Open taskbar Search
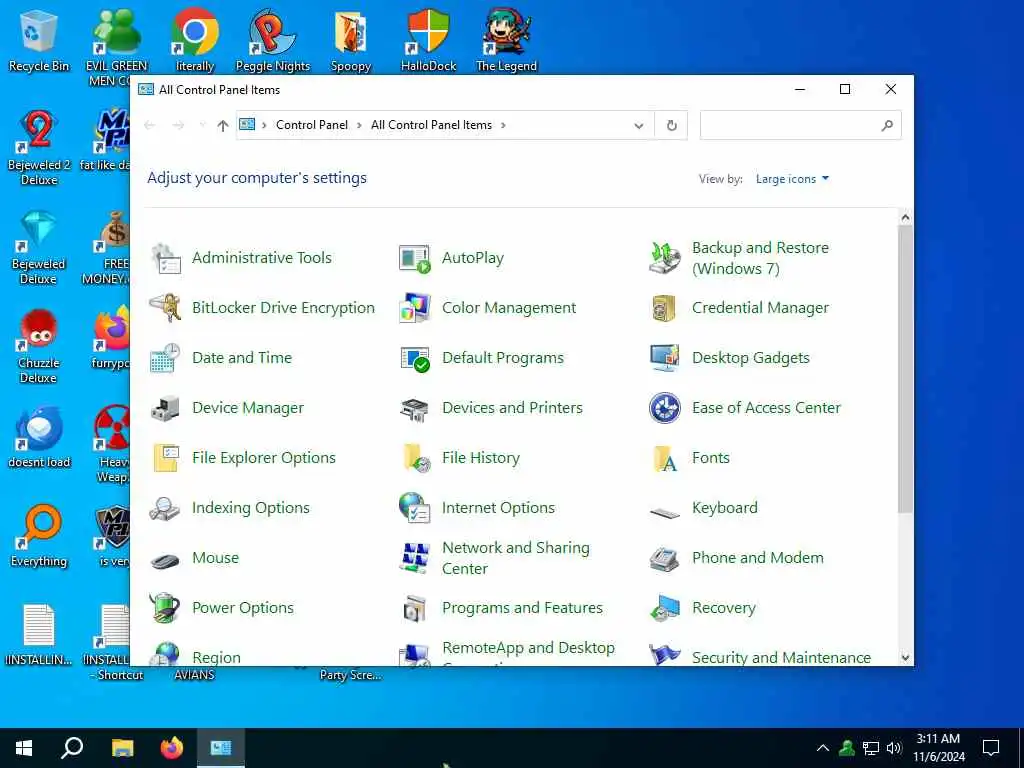 pyautogui.click(x=72, y=748)
